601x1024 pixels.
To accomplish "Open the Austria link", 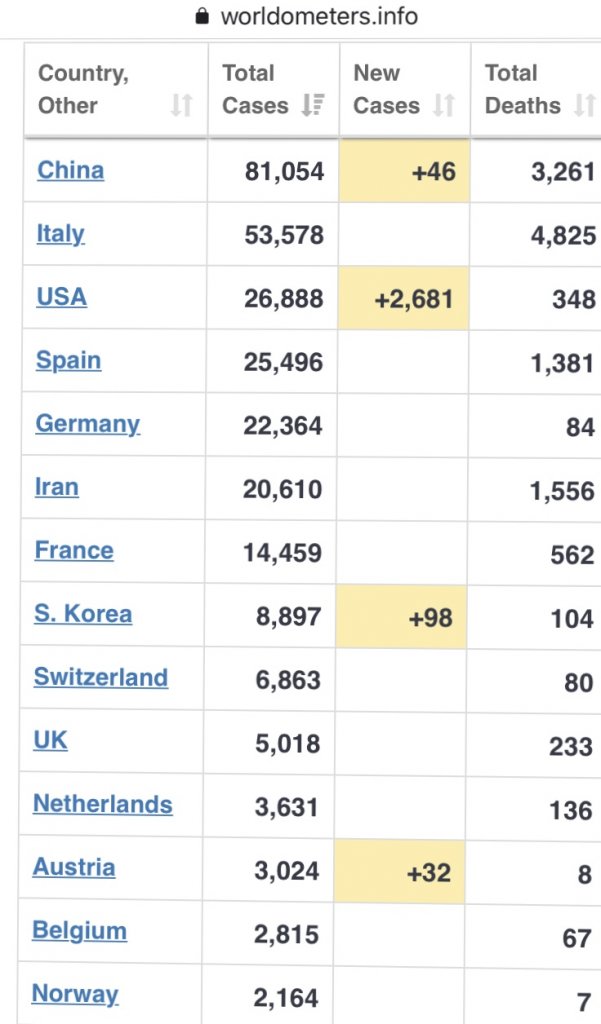I will (74, 867).
